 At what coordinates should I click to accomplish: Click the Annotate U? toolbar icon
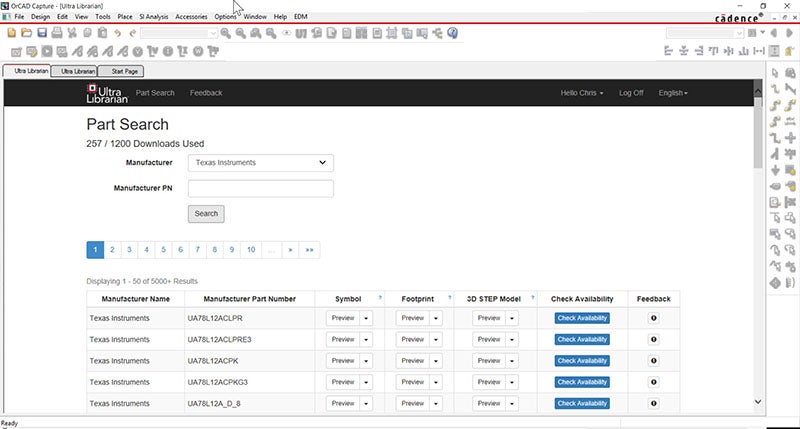pyautogui.click(x=301, y=33)
